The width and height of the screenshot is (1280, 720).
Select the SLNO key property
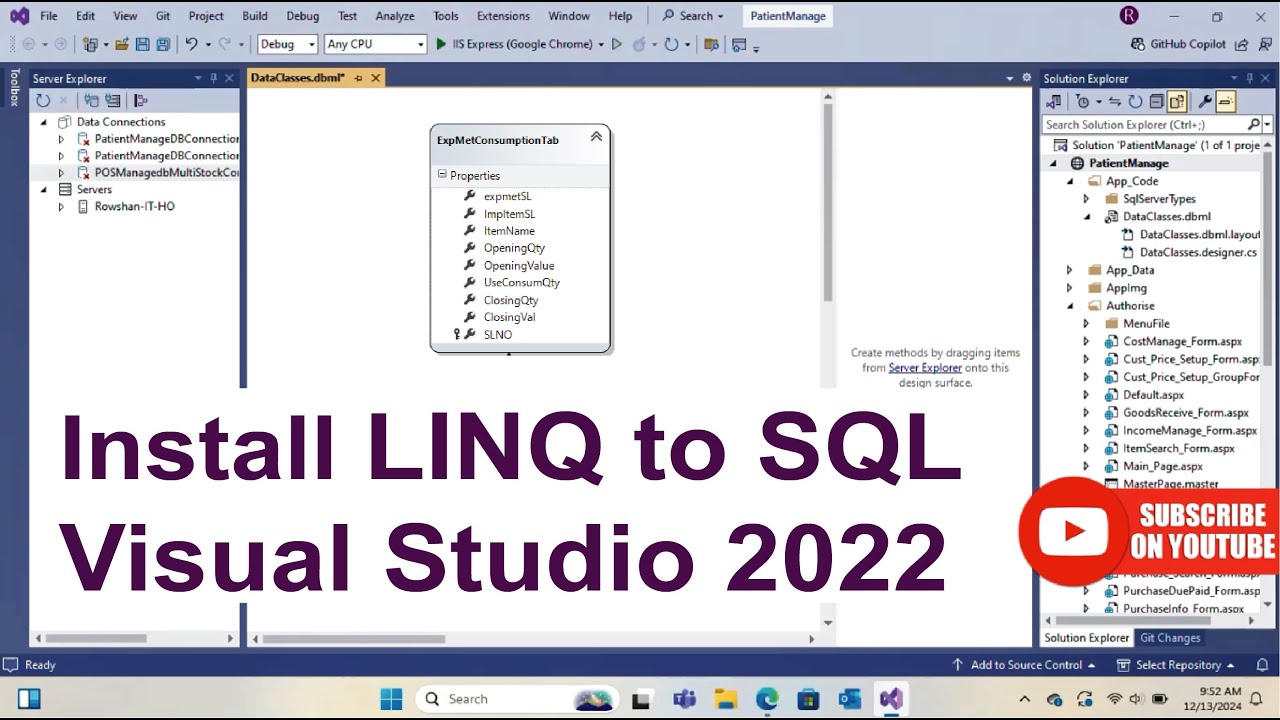(x=498, y=335)
